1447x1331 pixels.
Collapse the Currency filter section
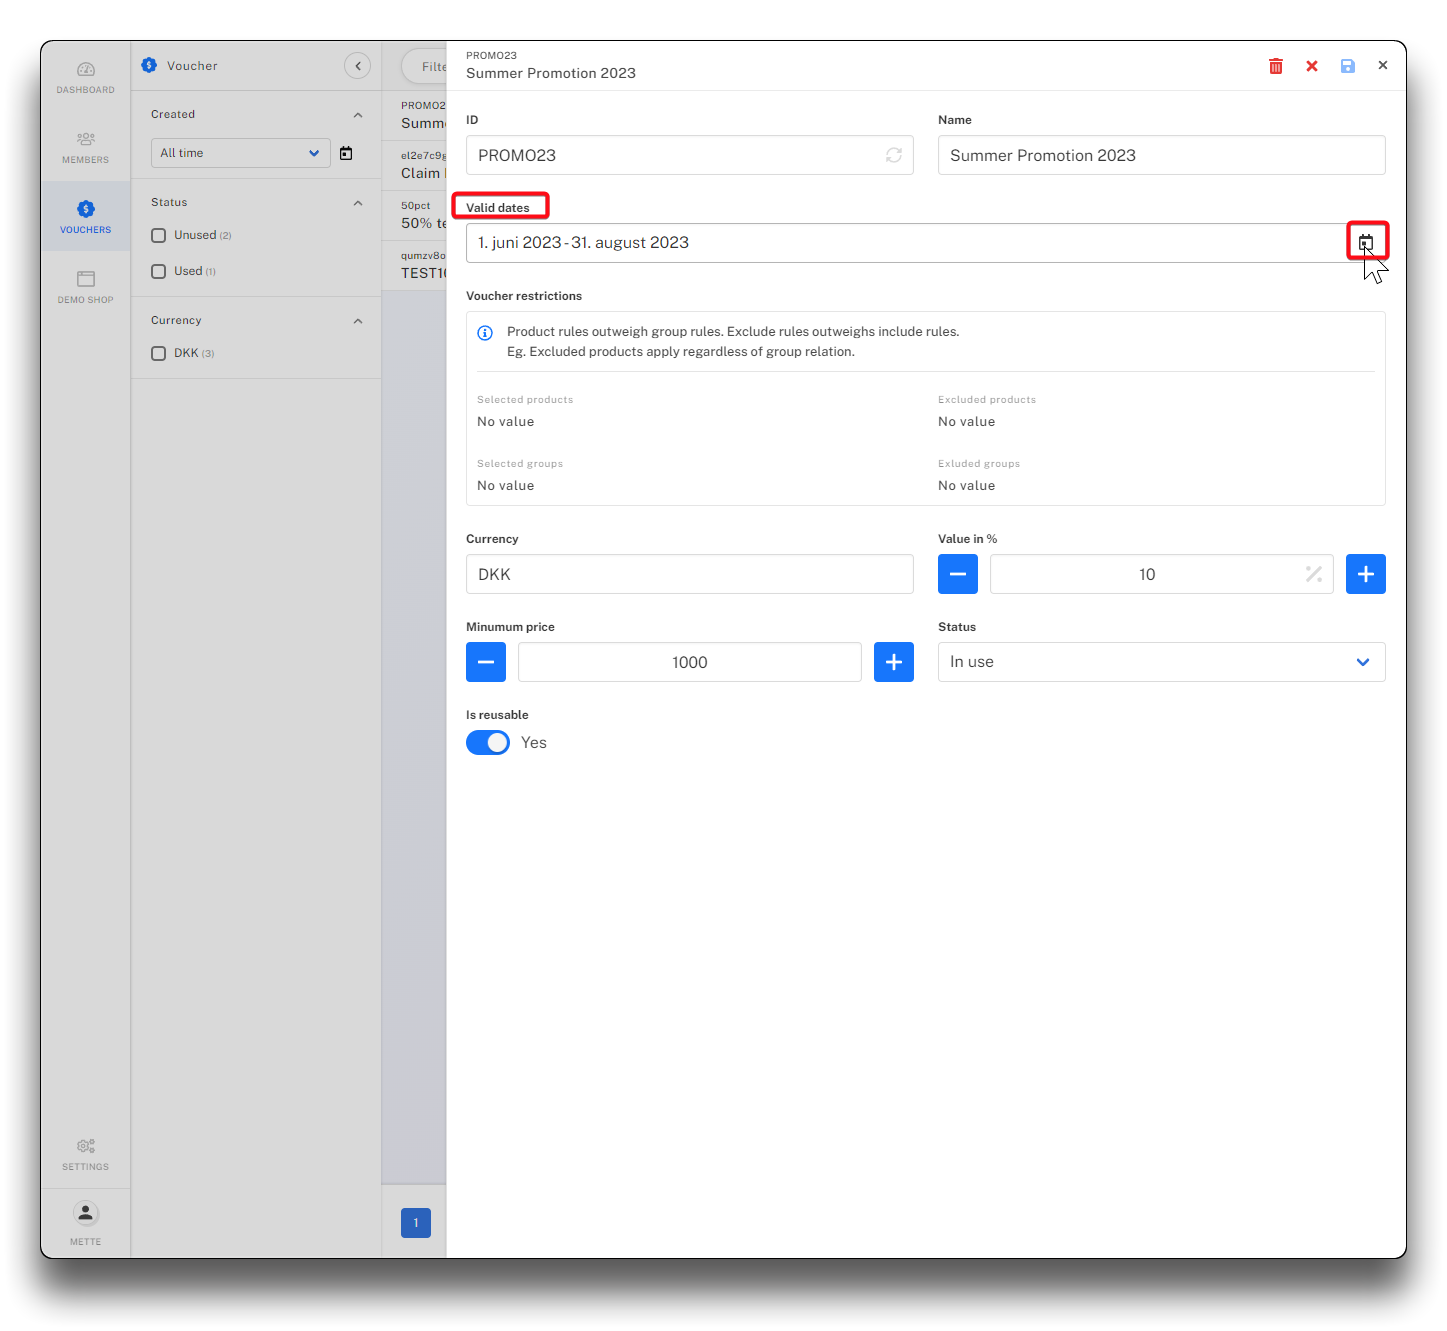tap(358, 321)
